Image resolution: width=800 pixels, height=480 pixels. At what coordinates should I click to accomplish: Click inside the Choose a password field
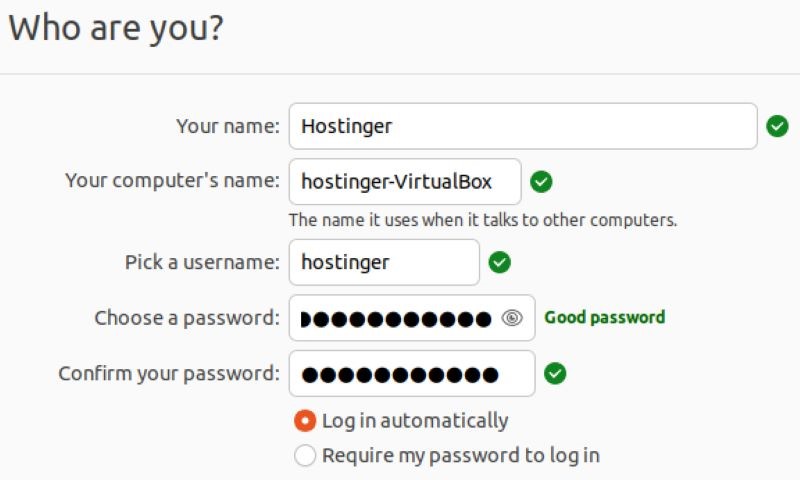point(400,318)
